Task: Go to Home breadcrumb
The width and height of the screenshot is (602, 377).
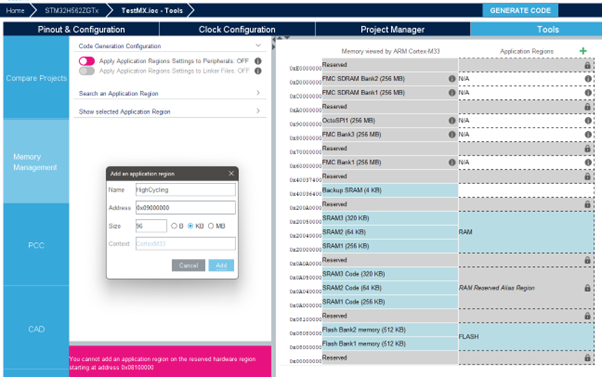Action: 15,10
